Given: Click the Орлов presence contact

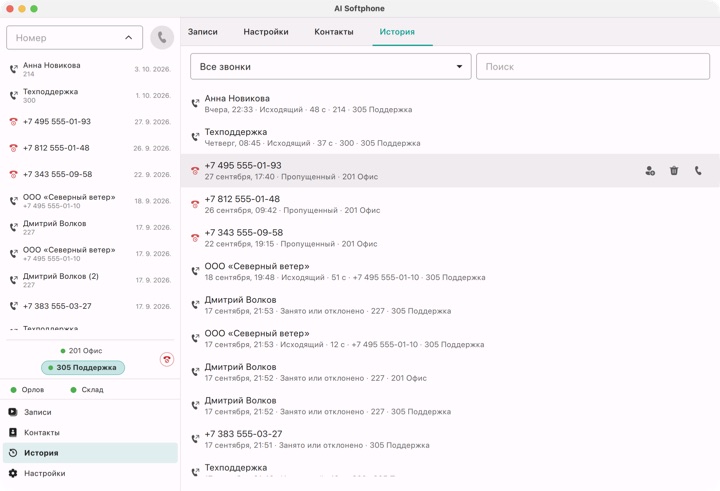Looking at the screenshot, I should [28, 389].
